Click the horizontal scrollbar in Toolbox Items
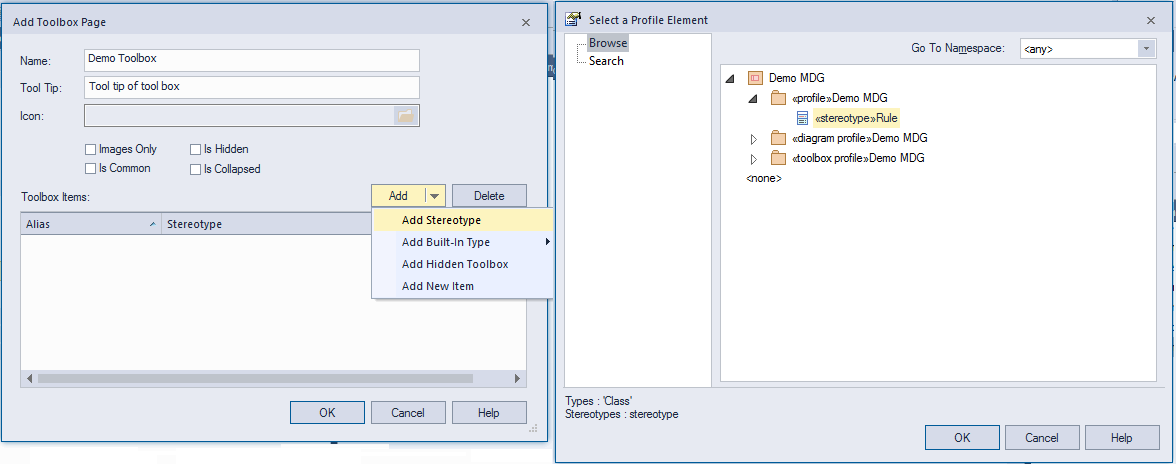The image size is (1176, 464). pos(255,379)
